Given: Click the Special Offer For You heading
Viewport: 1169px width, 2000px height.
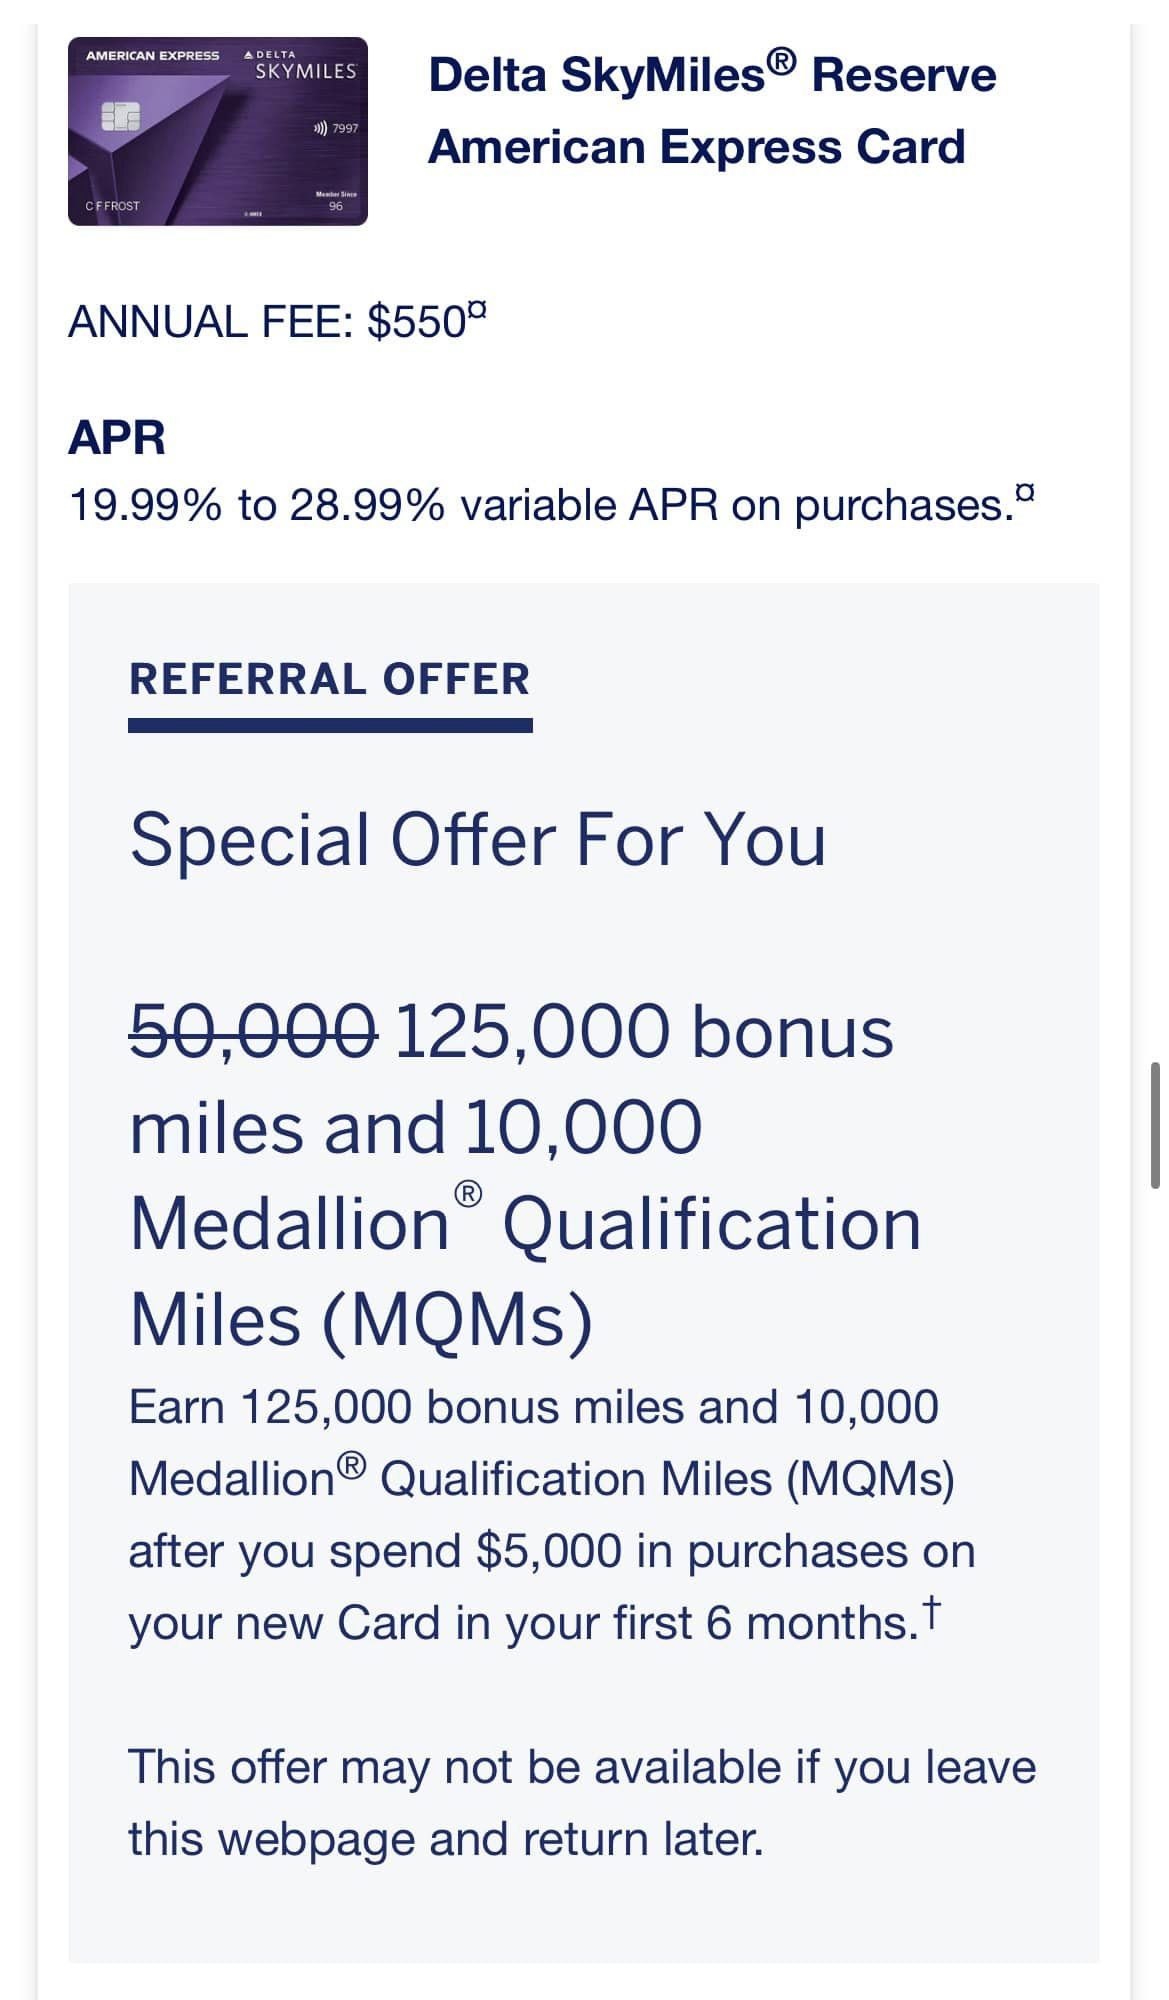Looking at the screenshot, I should [x=478, y=839].
